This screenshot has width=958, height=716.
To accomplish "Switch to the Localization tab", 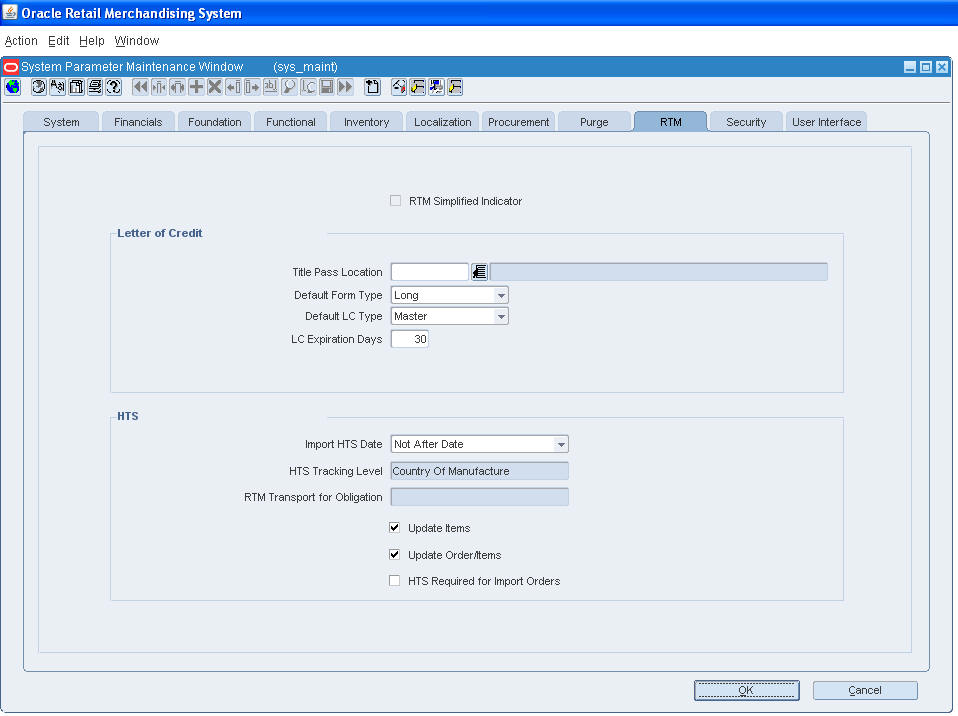I will 443,122.
